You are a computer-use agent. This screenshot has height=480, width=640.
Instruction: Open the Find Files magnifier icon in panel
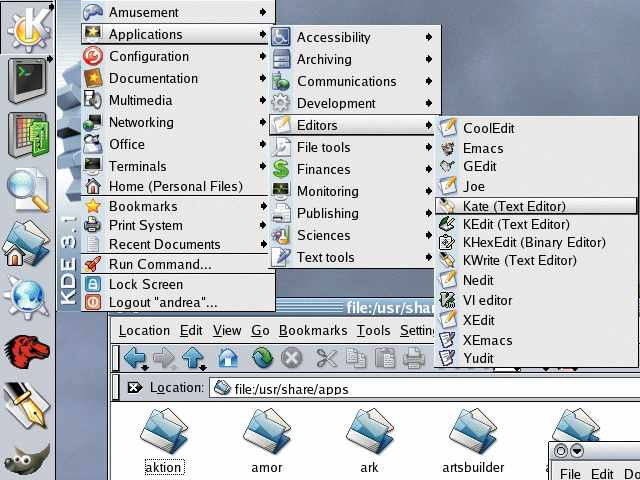tap(28, 189)
